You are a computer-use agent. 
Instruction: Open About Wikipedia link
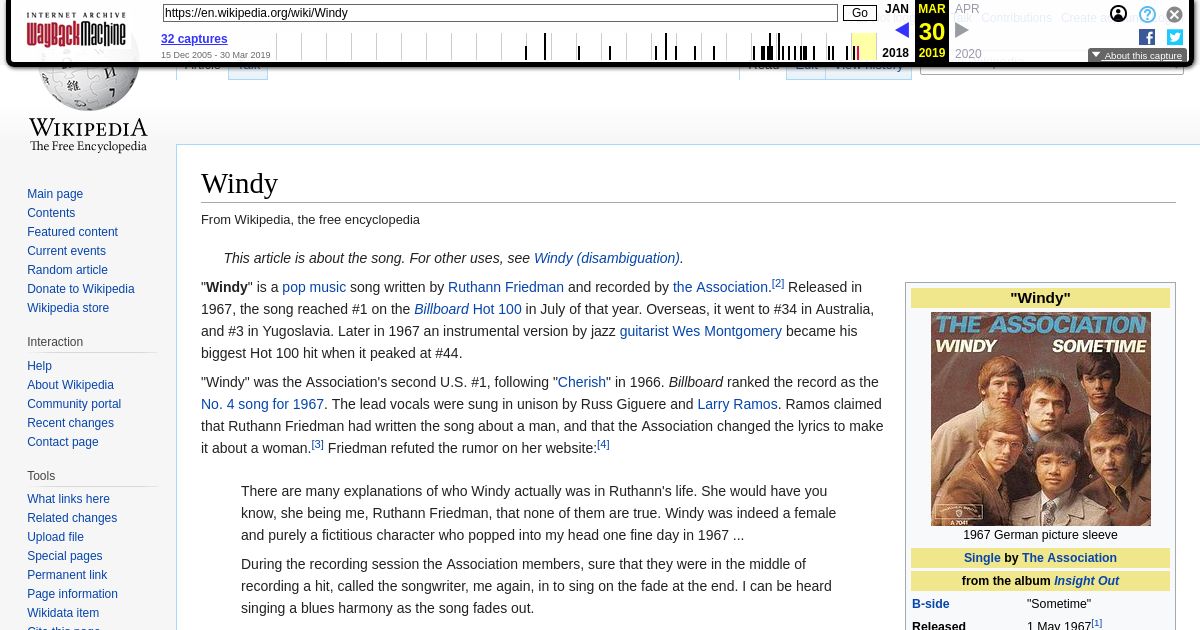70,385
